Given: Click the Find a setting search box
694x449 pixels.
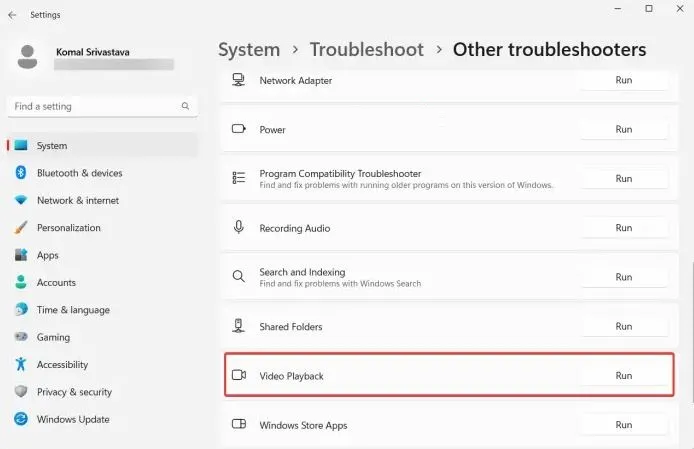Looking at the screenshot, I should coord(95,106).
